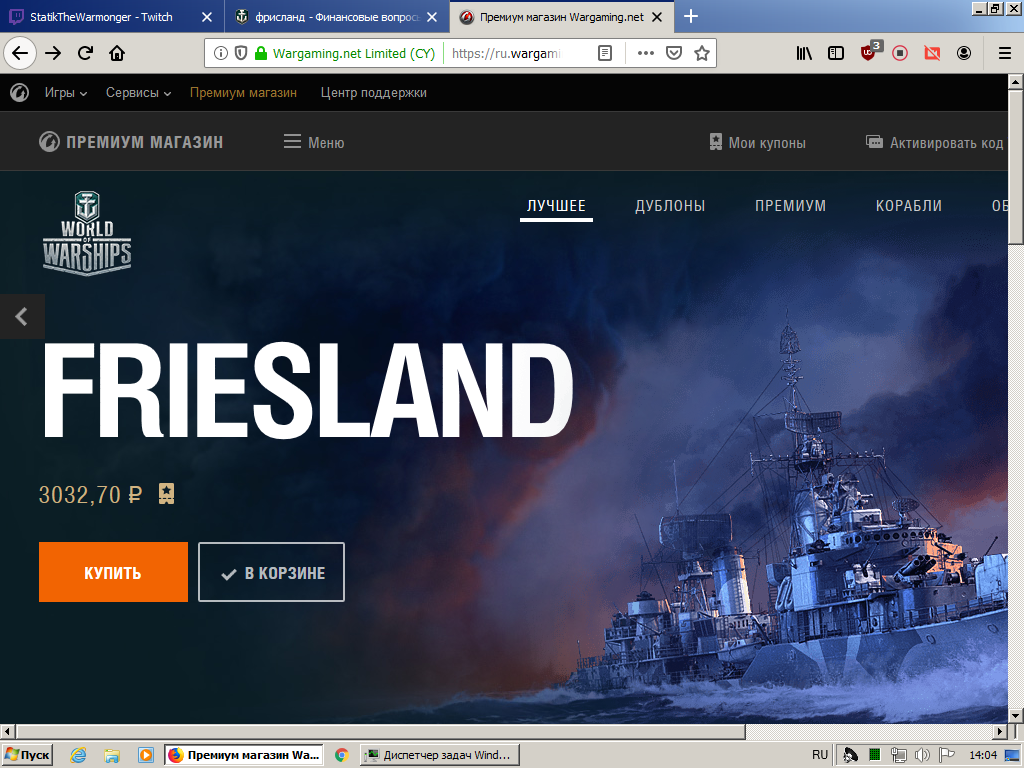The width and height of the screenshot is (1024, 768).
Task: Click the green padlock security icon
Action: pos(261,53)
